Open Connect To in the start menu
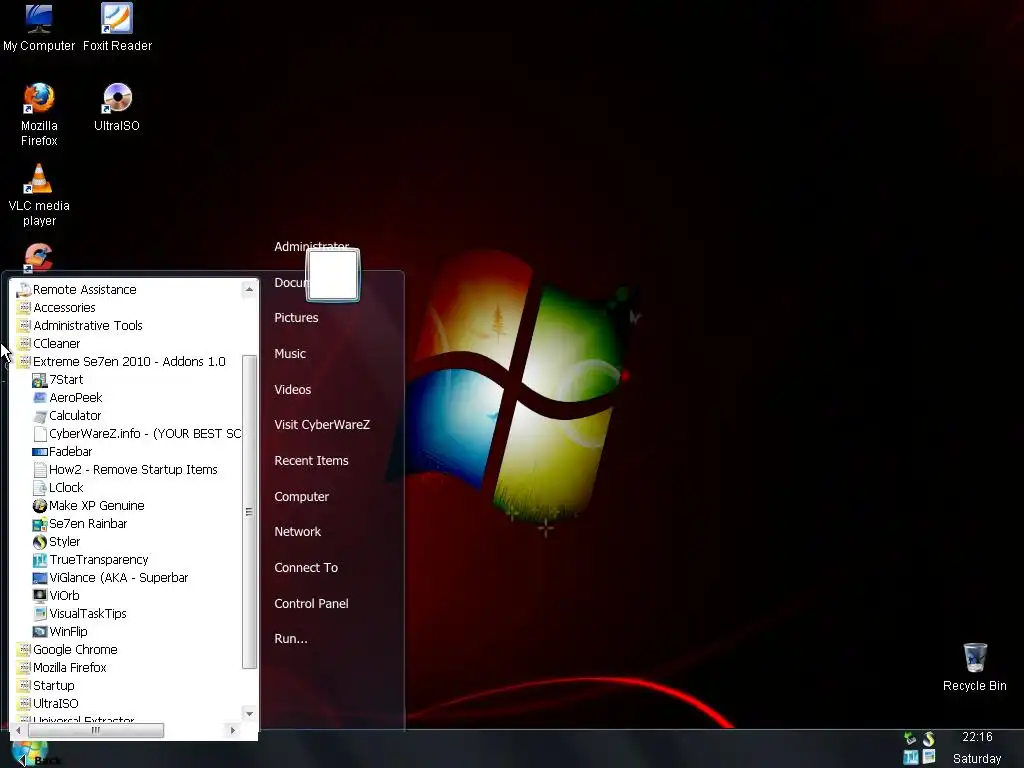Screen dimensions: 1024x768 coord(306,568)
